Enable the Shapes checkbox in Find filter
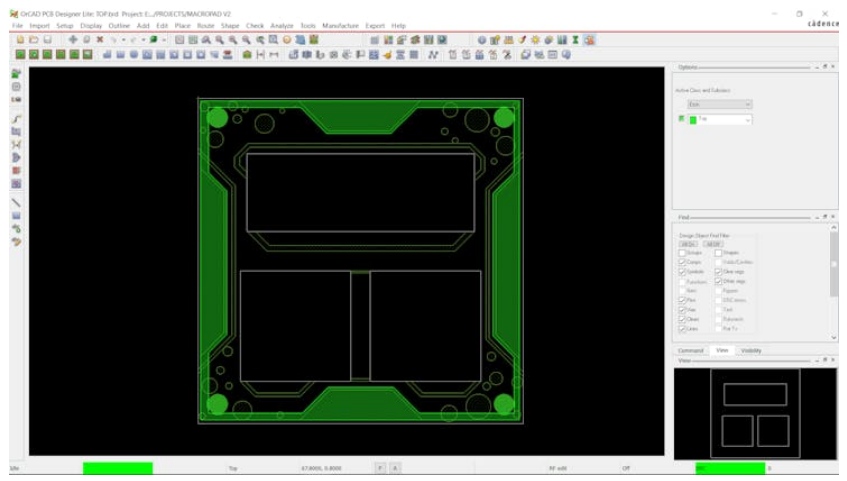 tap(718, 253)
